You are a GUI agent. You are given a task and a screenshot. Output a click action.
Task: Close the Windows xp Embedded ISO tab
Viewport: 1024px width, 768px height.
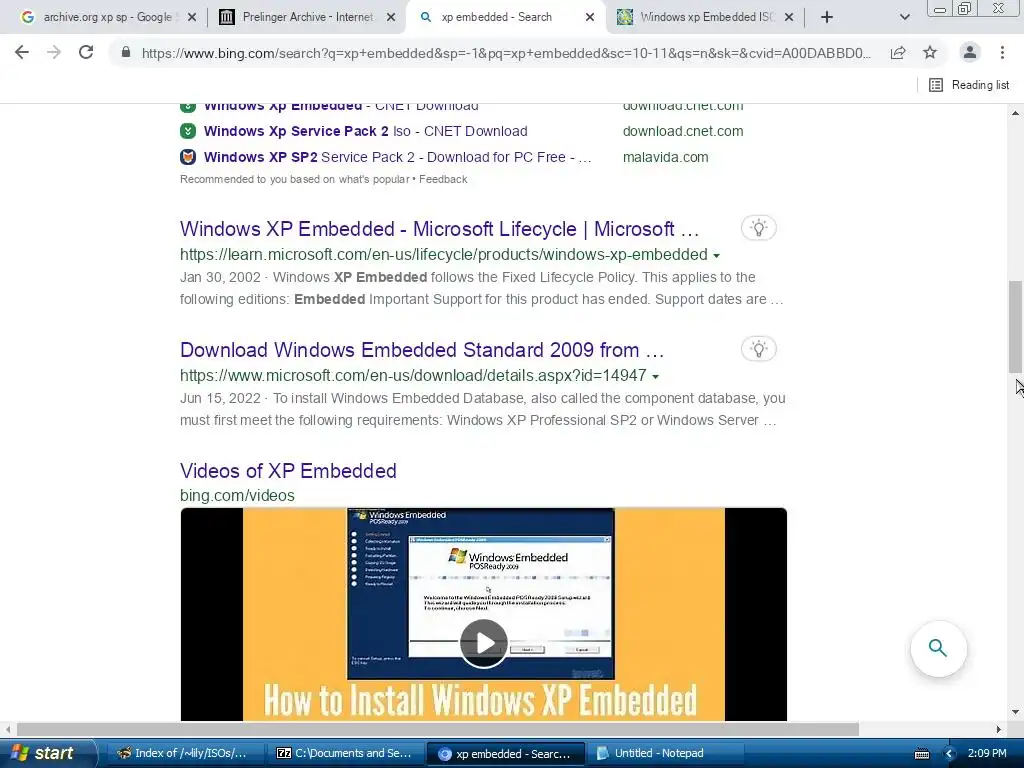coord(789,17)
